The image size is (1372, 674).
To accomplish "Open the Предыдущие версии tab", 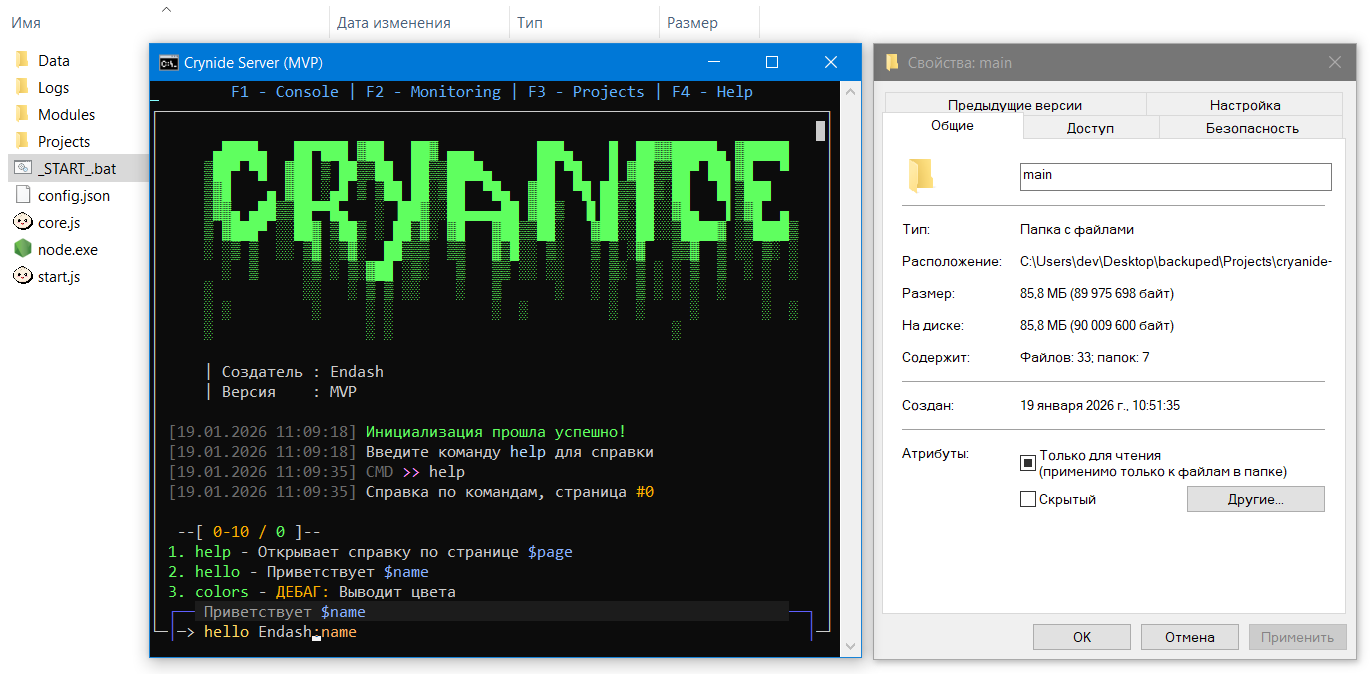I will [x=1014, y=105].
